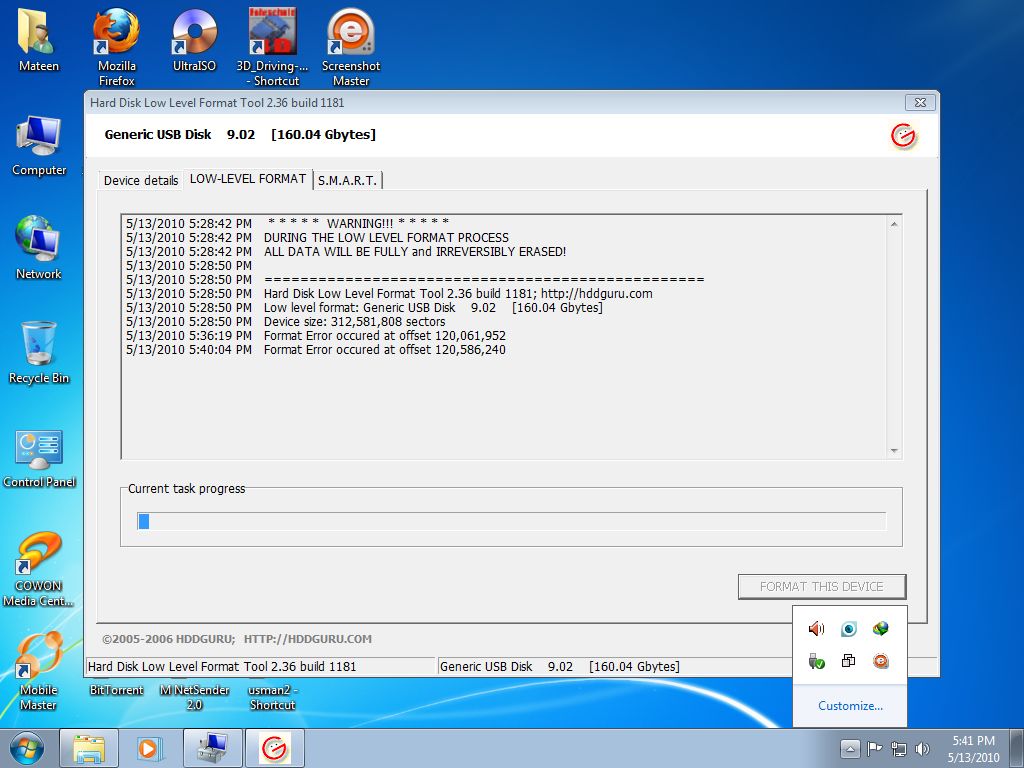Click the computer-network taskbar button

(x=212, y=748)
